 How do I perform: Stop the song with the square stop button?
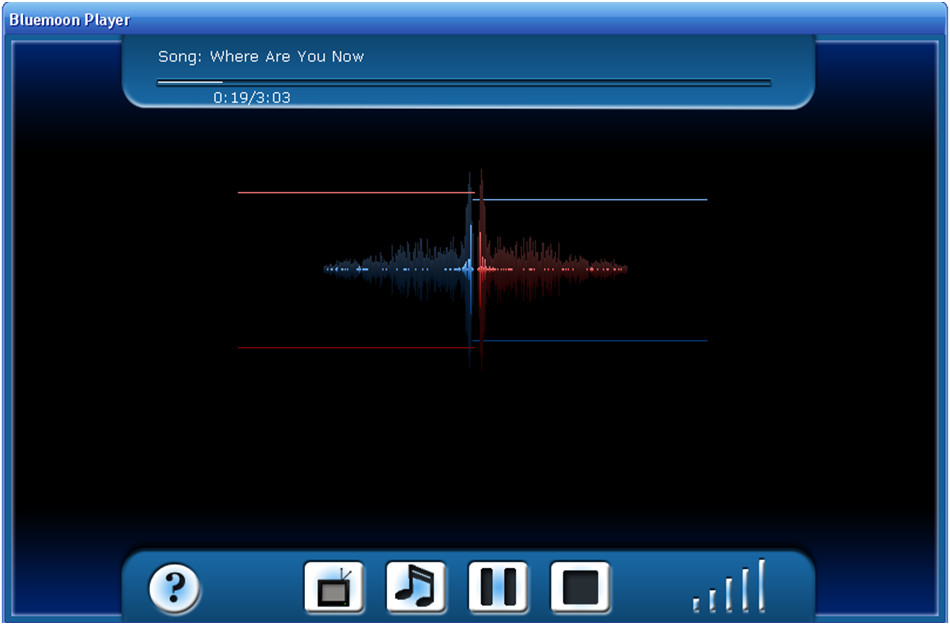click(580, 587)
